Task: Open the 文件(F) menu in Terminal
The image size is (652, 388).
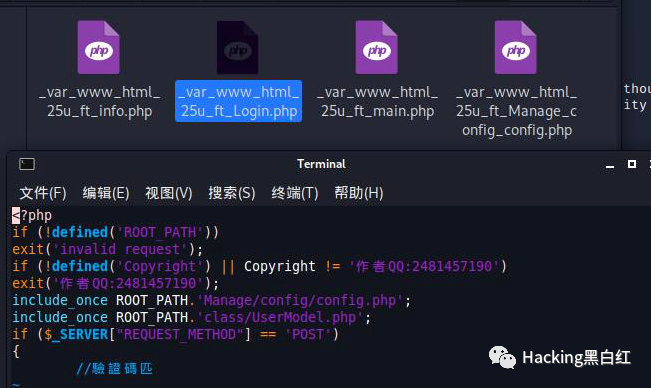Action: point(43,193)
